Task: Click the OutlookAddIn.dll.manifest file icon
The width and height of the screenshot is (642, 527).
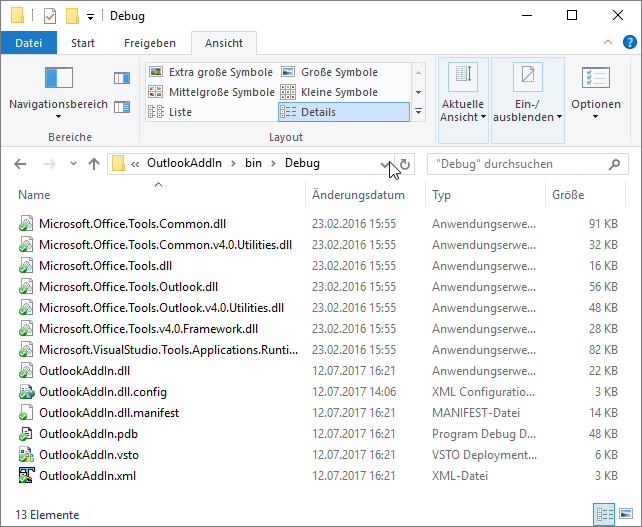Action: (x=26, y=413)
